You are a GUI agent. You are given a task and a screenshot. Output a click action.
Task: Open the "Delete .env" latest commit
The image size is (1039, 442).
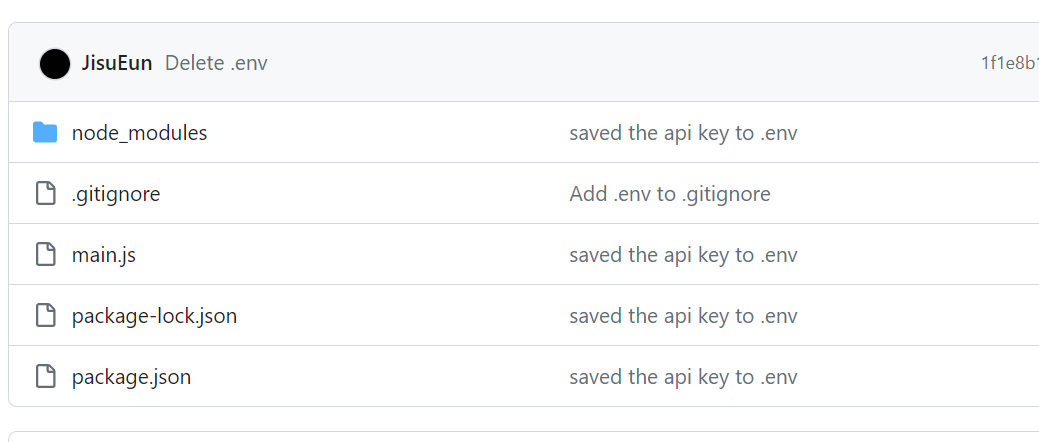tap(216, 63)
